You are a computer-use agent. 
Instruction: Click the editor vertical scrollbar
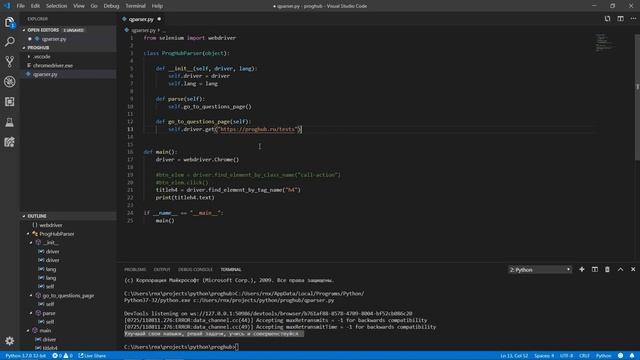tap(637, 98)
